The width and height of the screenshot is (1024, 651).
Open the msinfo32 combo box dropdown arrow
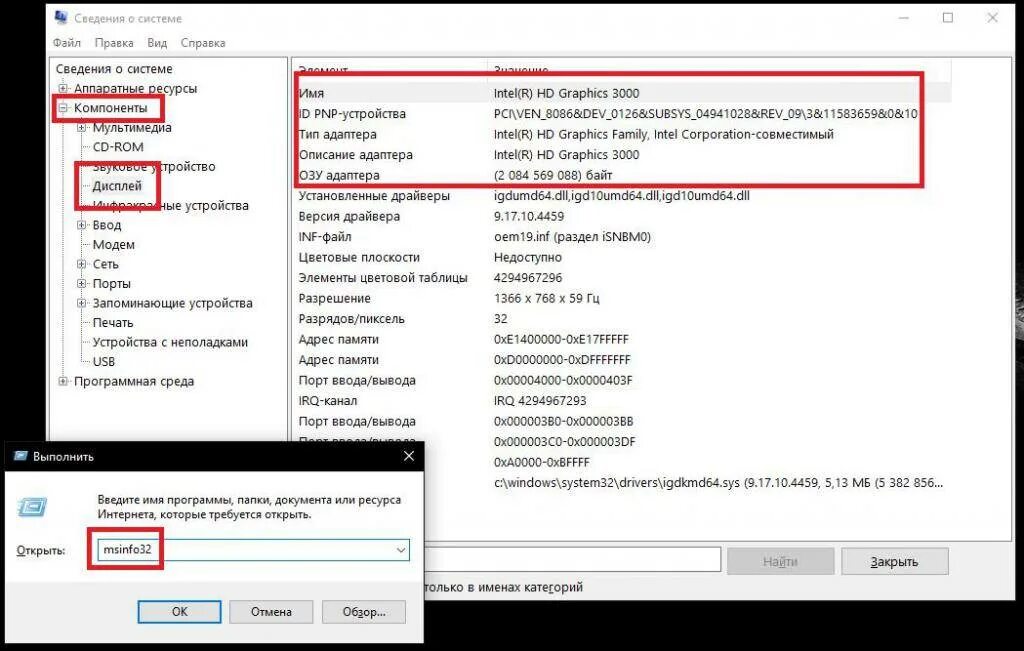(401, 550)
